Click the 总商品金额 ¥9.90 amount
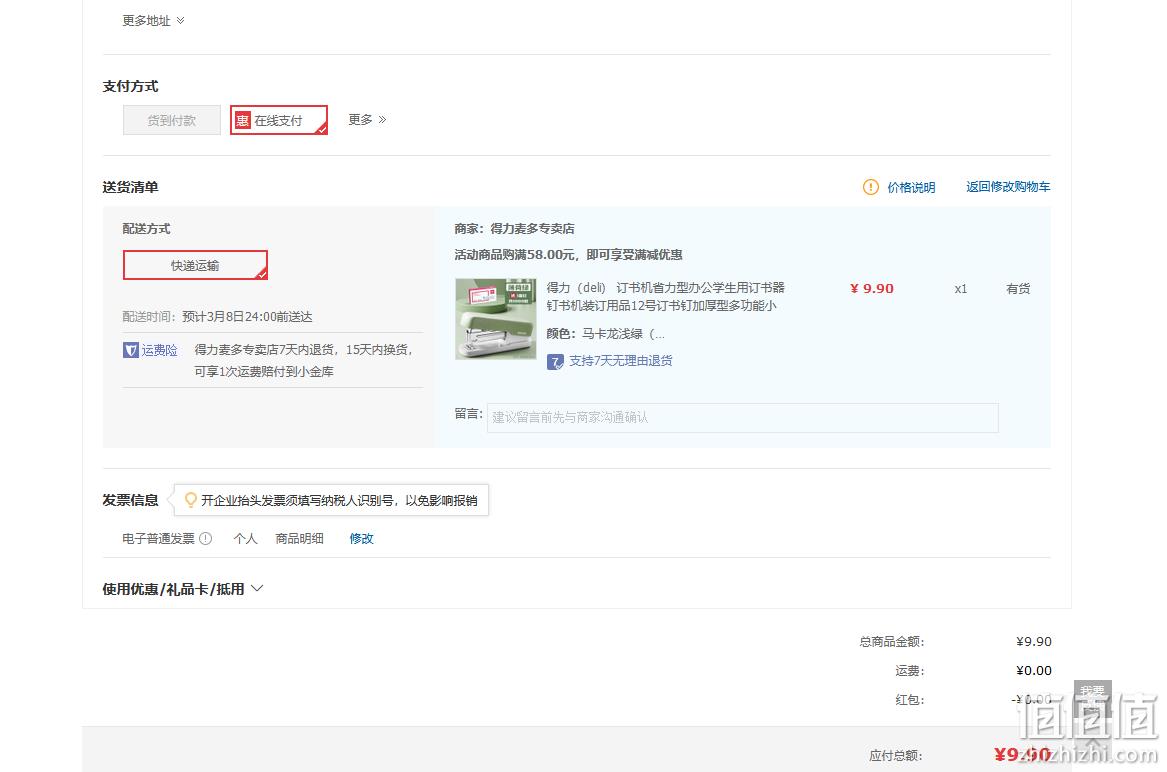The height and width of the screenshot is (772, 1167). point(1034,642)
